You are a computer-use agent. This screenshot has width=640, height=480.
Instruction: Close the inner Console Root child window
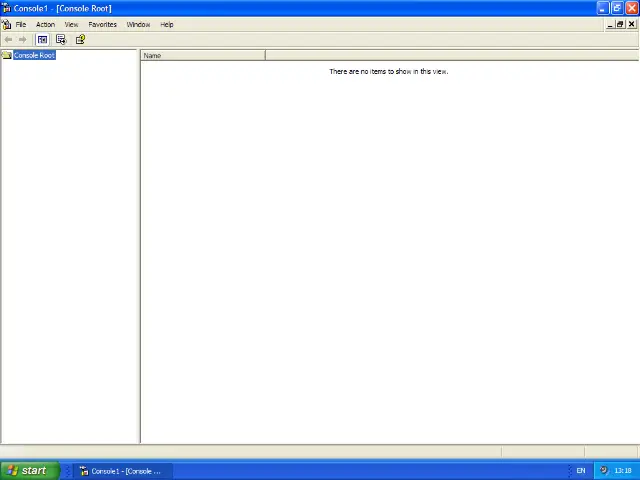[x=631, y=24]
